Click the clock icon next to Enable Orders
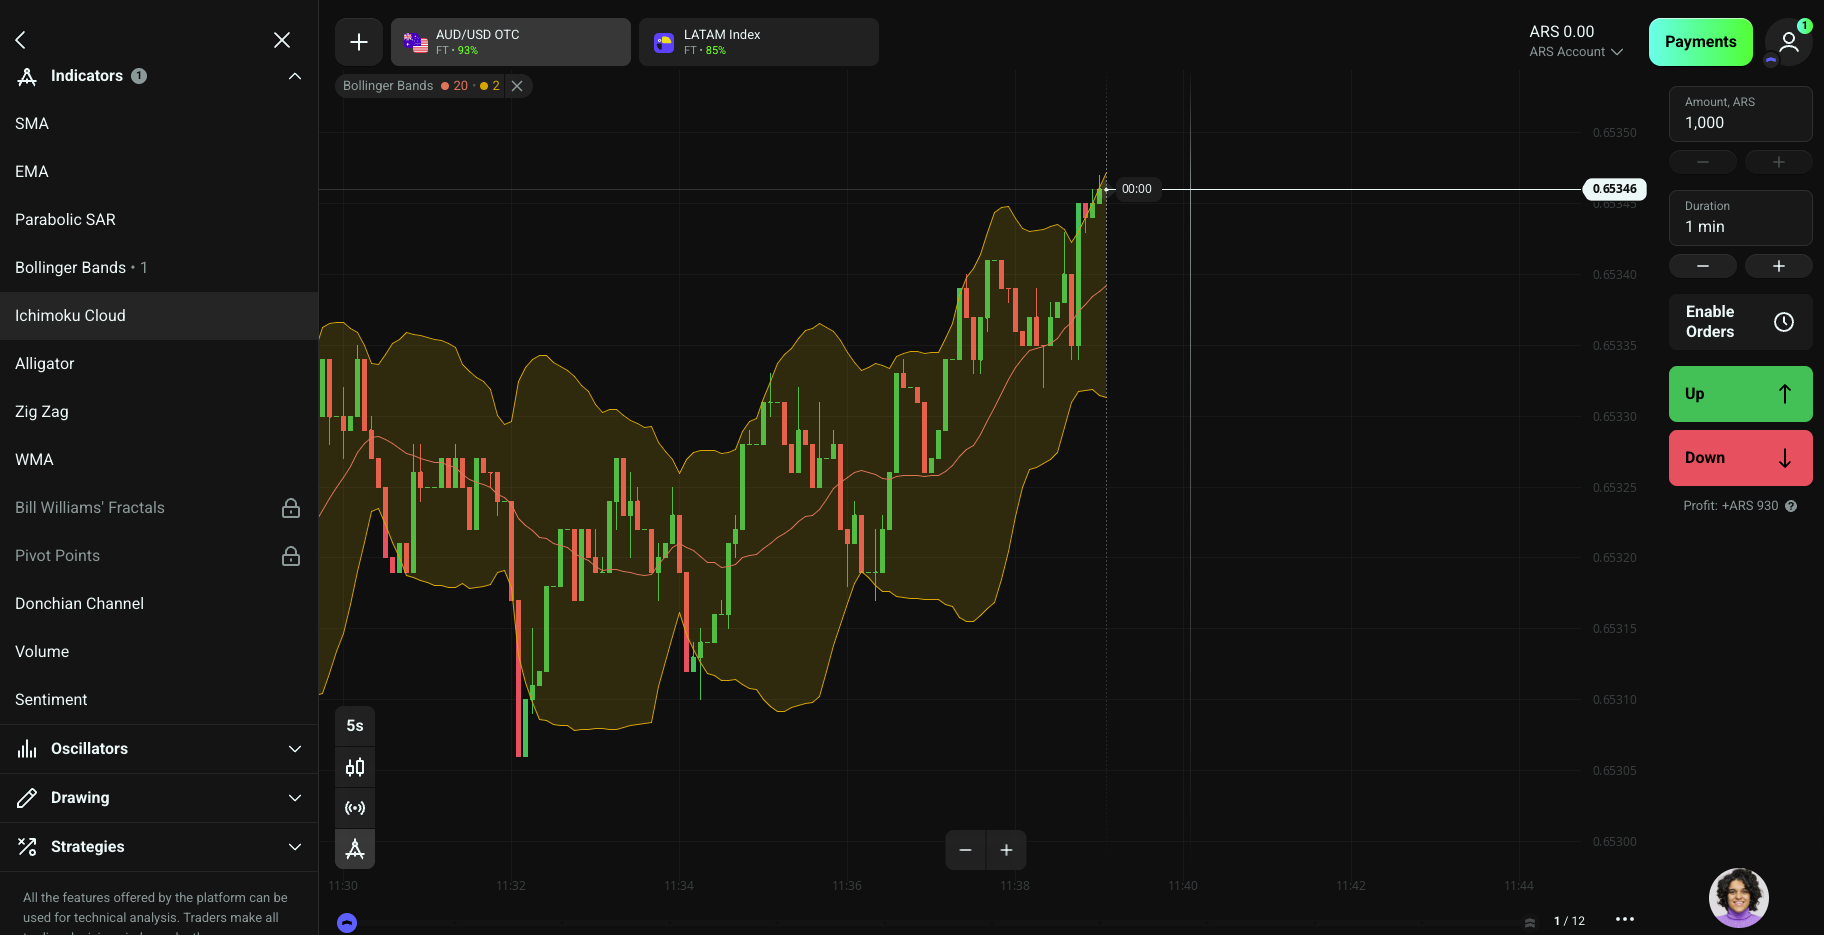The image size is (1824, 935). point(1784,322)
